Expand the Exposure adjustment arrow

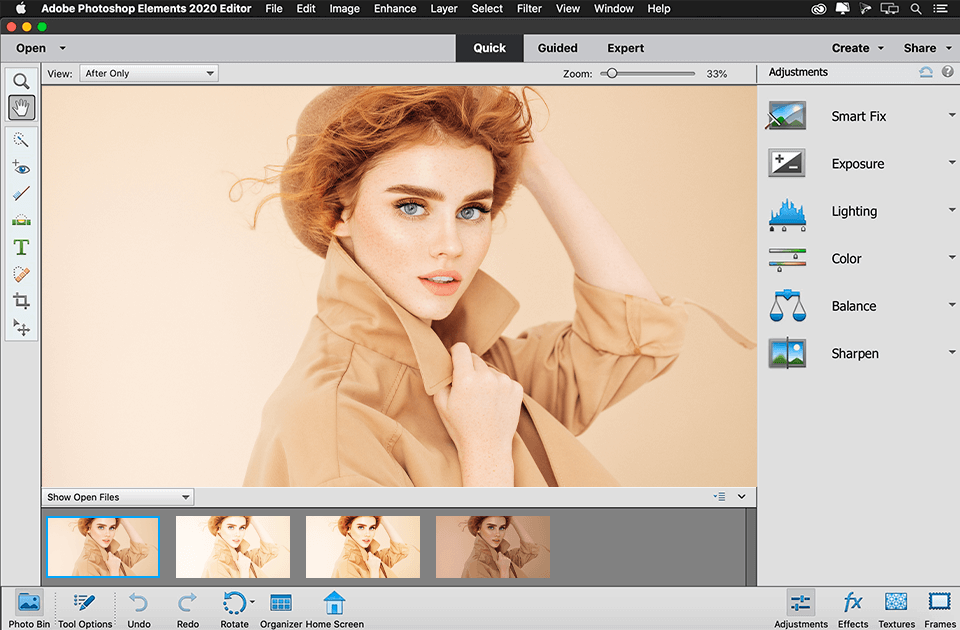[951, 162]
